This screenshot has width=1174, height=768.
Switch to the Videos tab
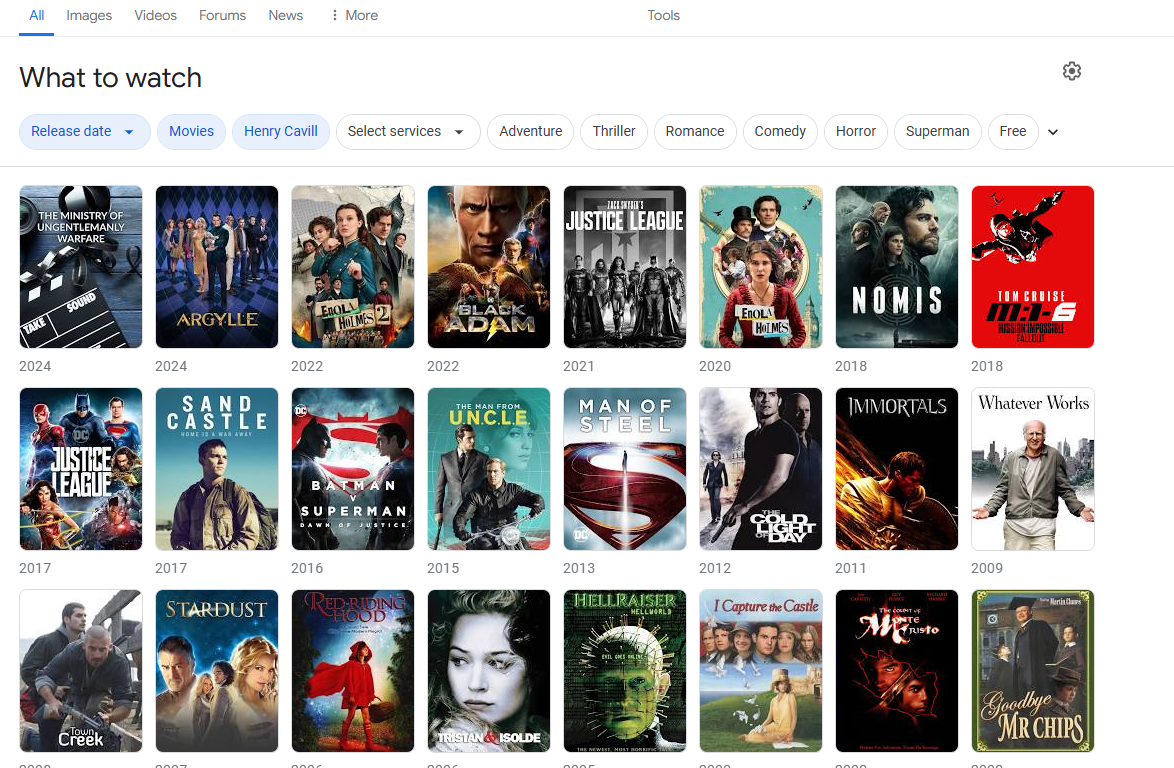tap(156, 16)
